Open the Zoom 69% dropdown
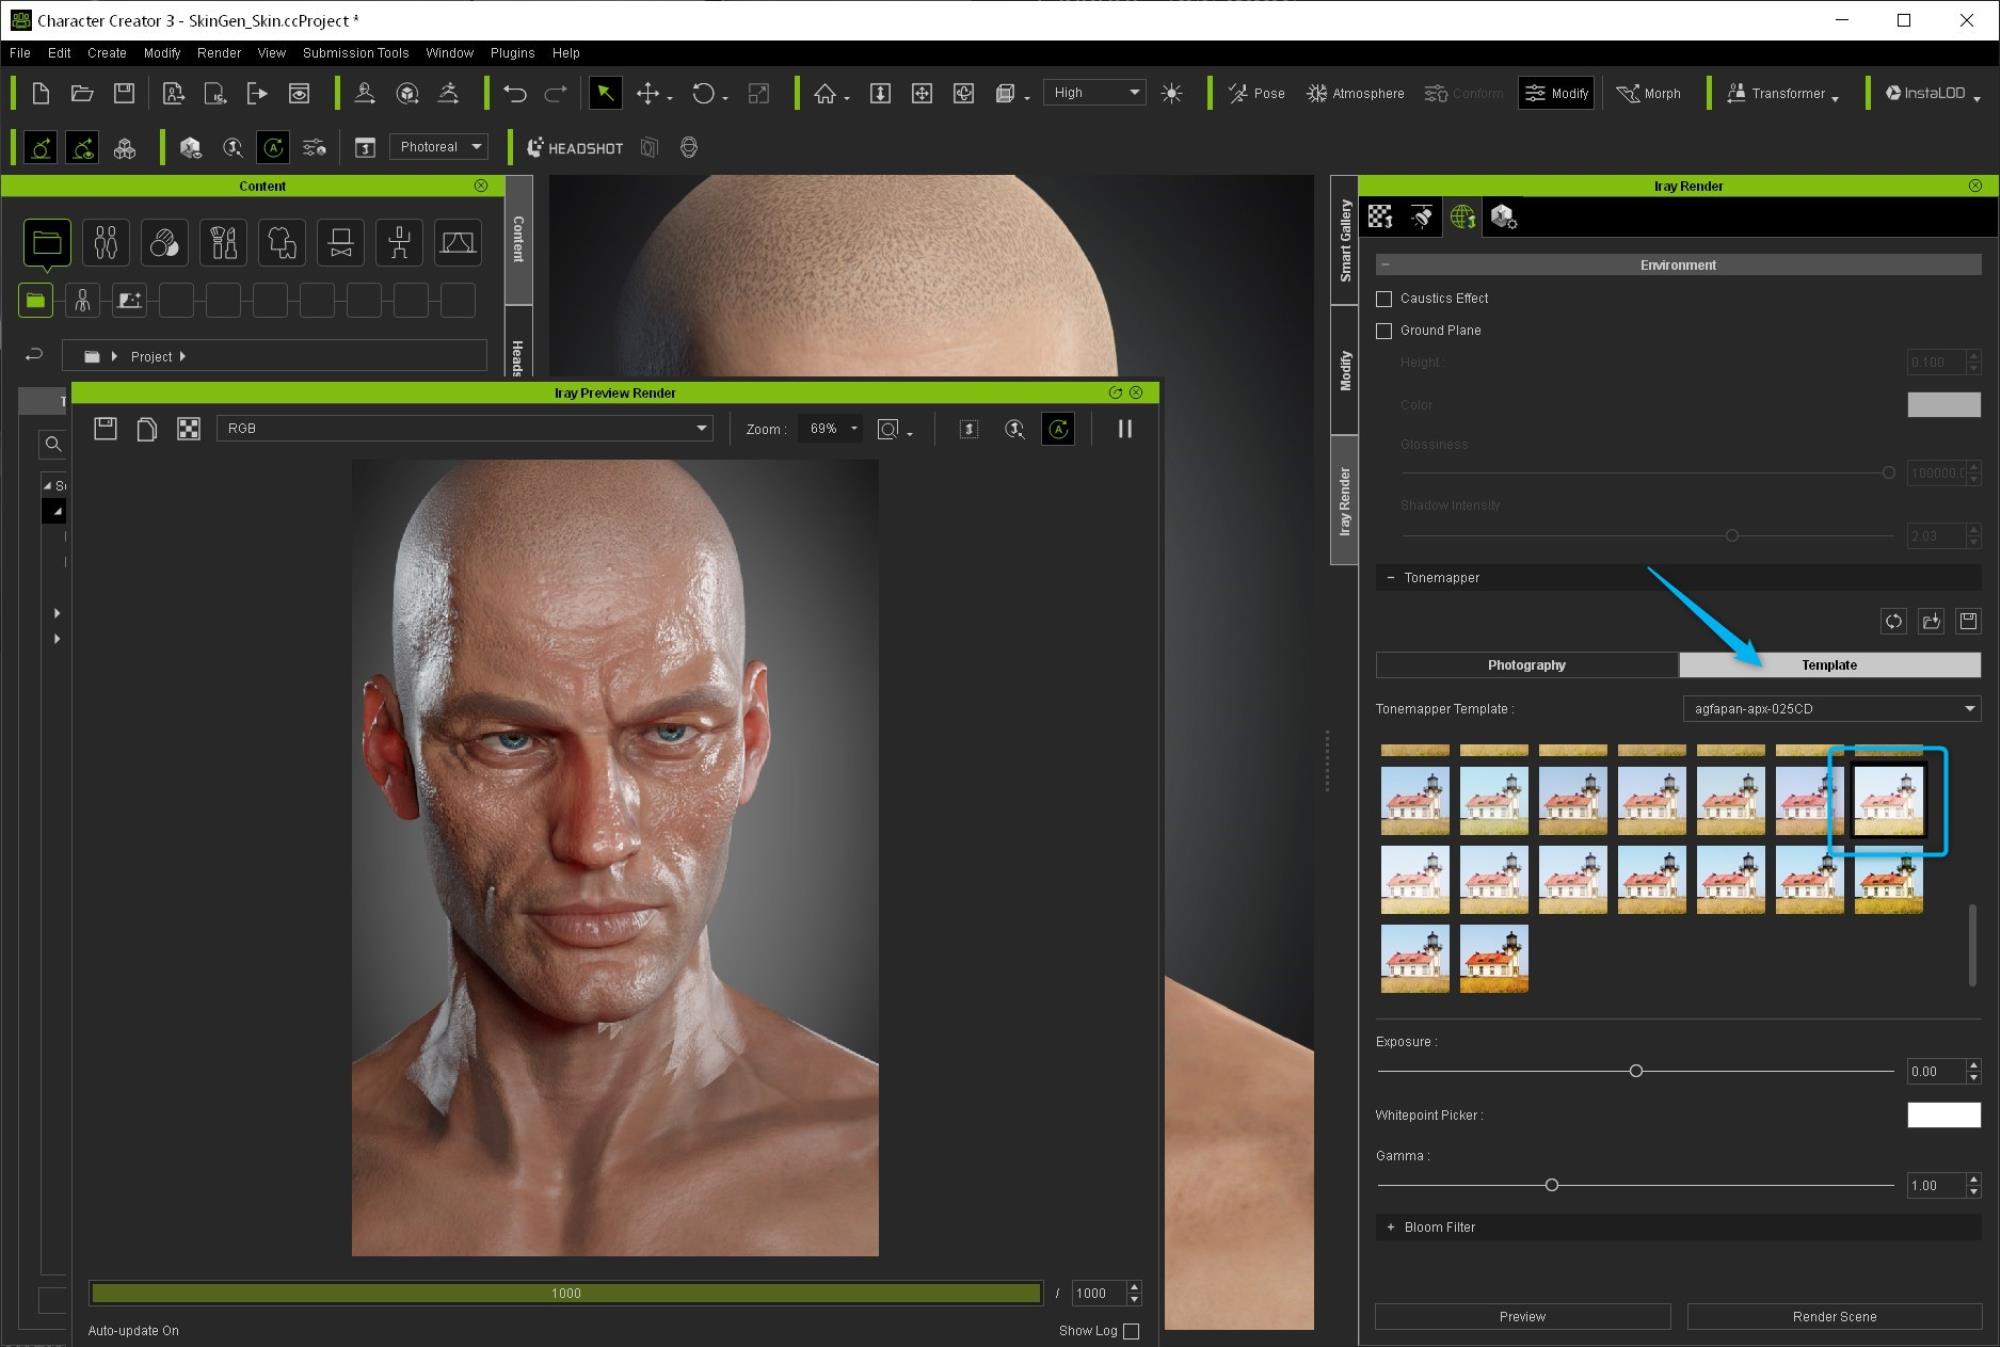The height and width of the screenshot is (1347, 2000). point(829,428)
